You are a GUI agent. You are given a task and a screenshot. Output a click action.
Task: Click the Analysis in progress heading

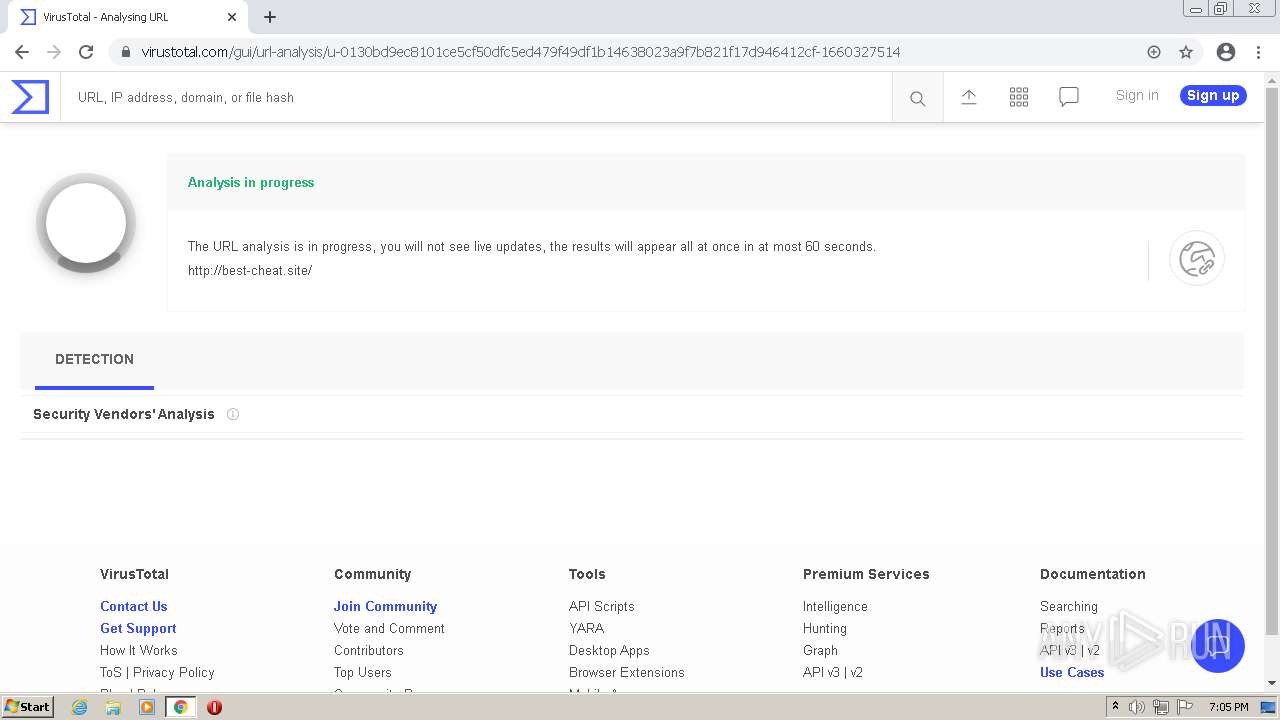coord(251,182)
